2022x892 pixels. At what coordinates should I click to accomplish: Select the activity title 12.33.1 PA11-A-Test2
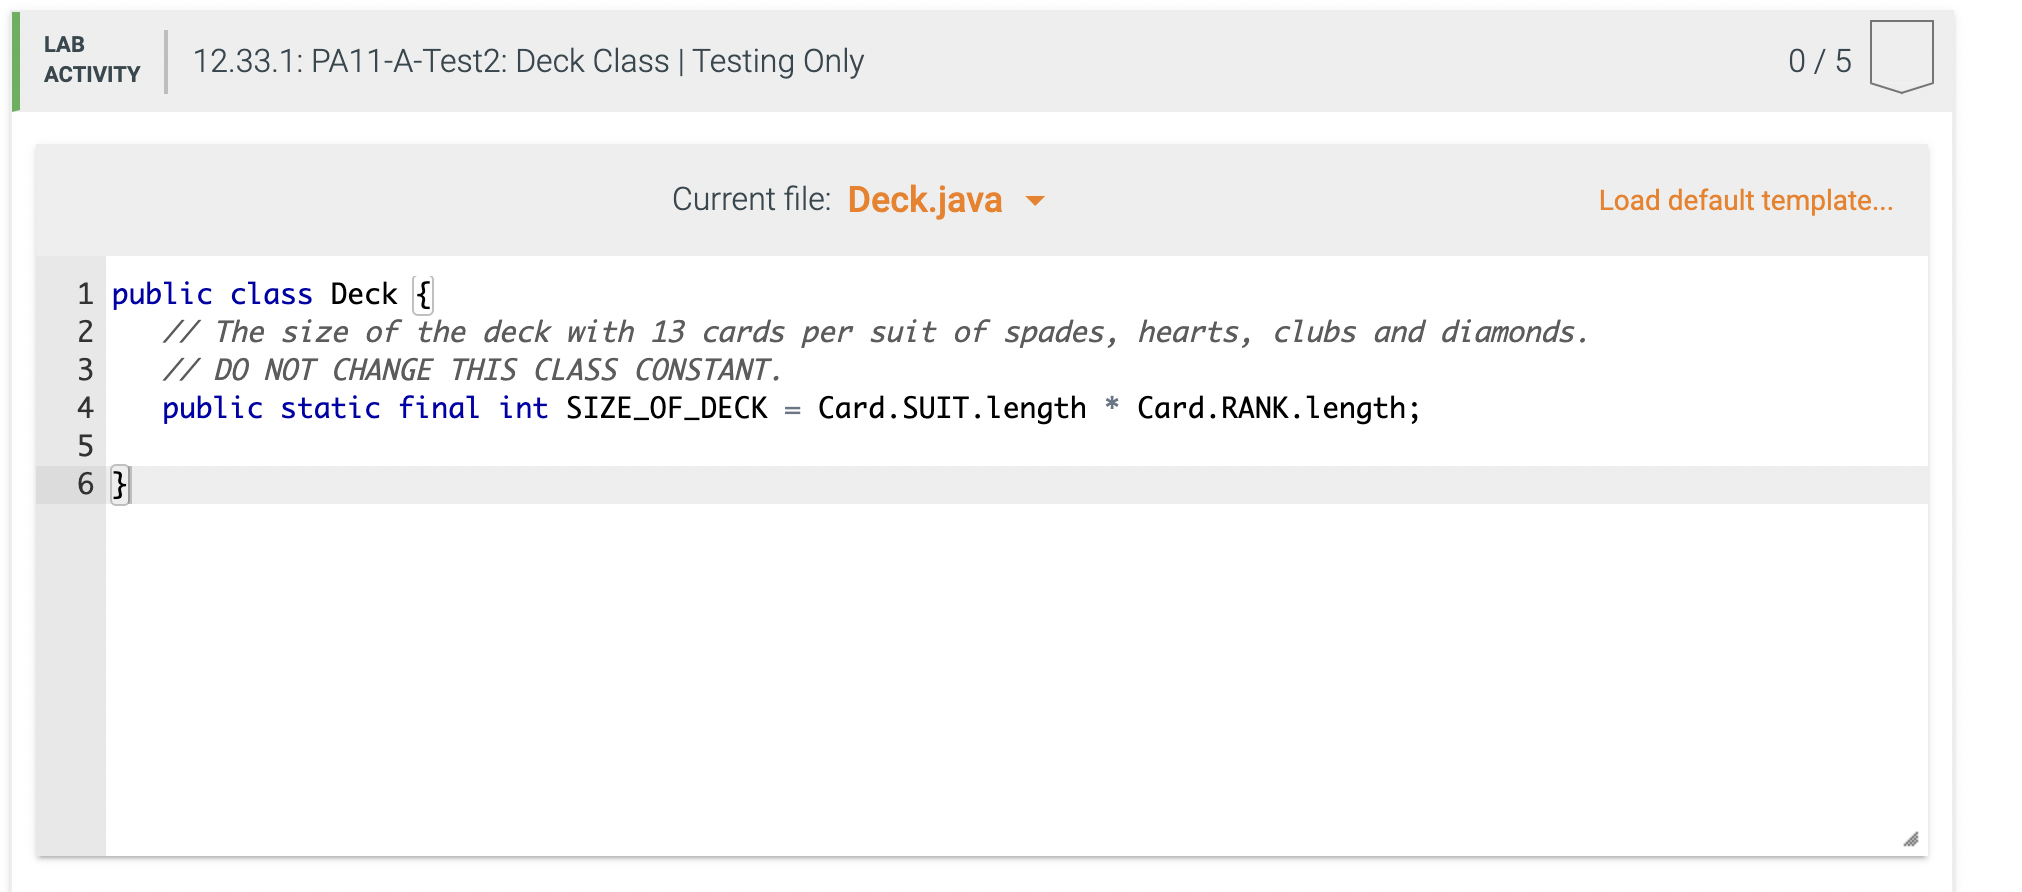(x=530, y=61)
